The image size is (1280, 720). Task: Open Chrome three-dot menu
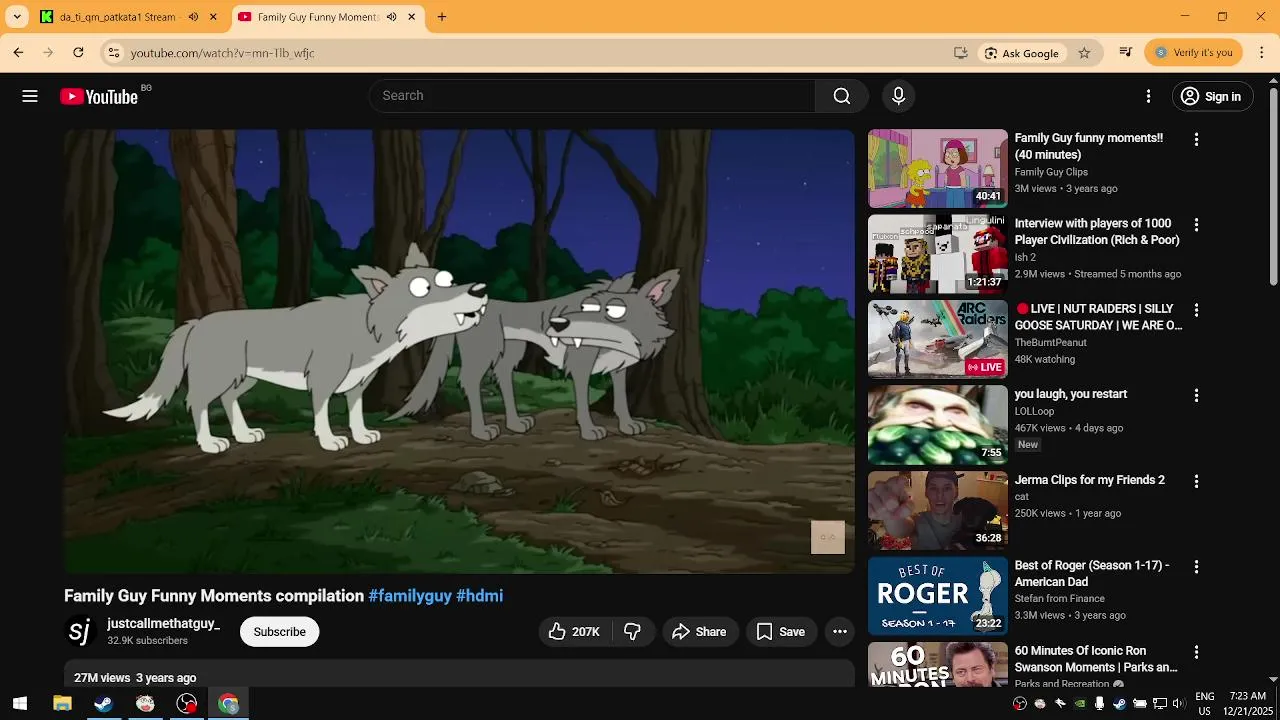coord(1264,53)
